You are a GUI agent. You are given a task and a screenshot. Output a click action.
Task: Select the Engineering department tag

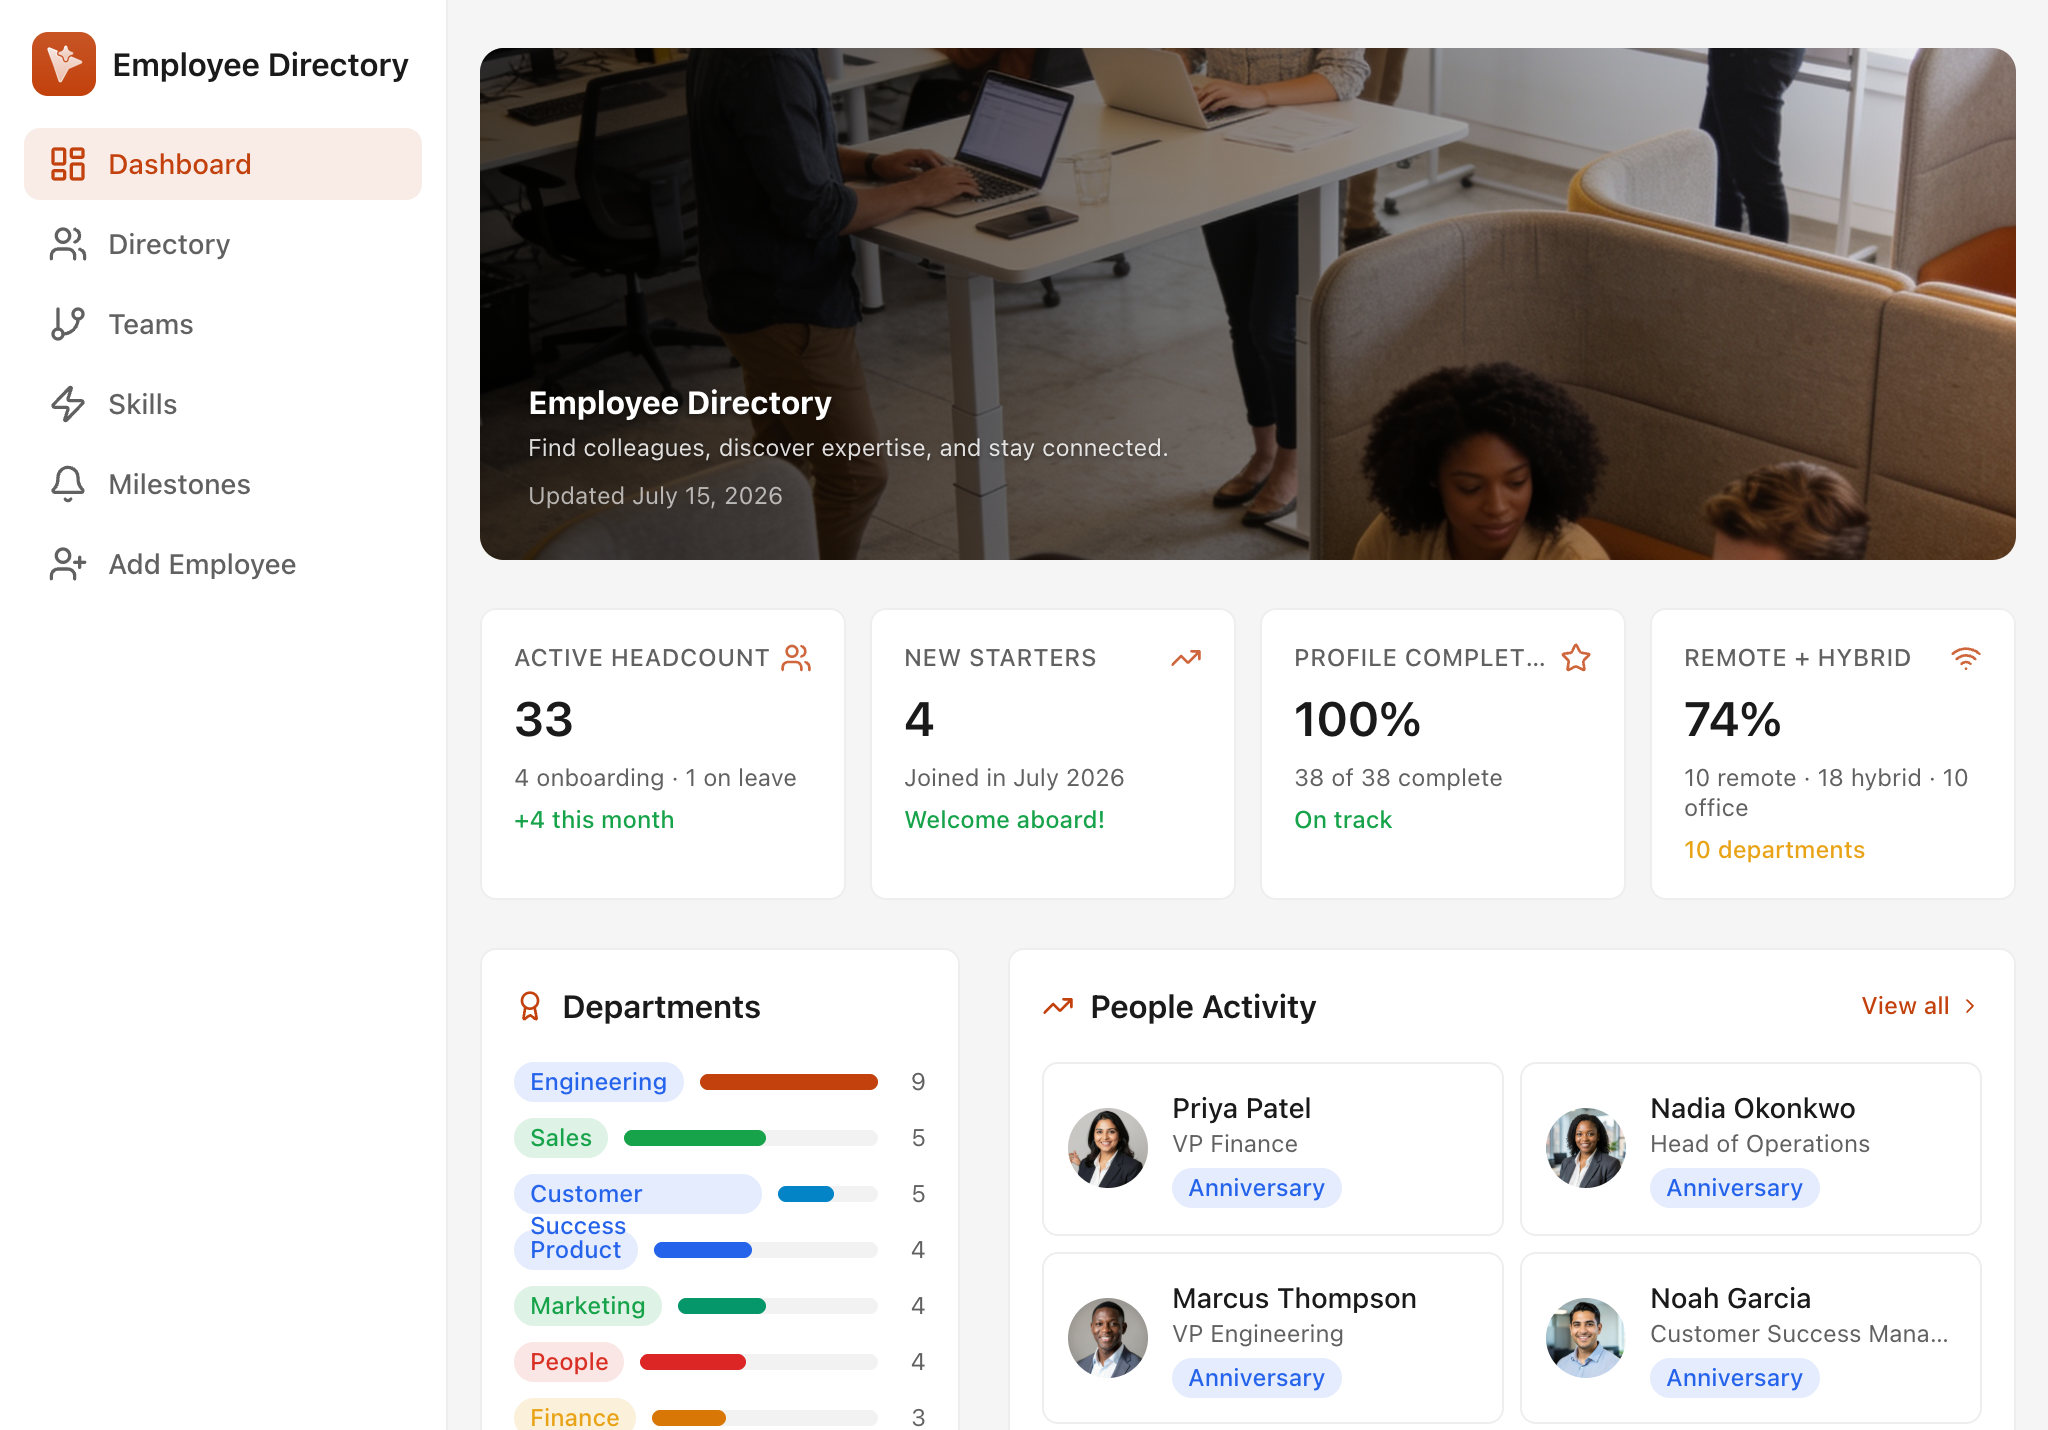pyautogui.click(x=598, y=1082)
